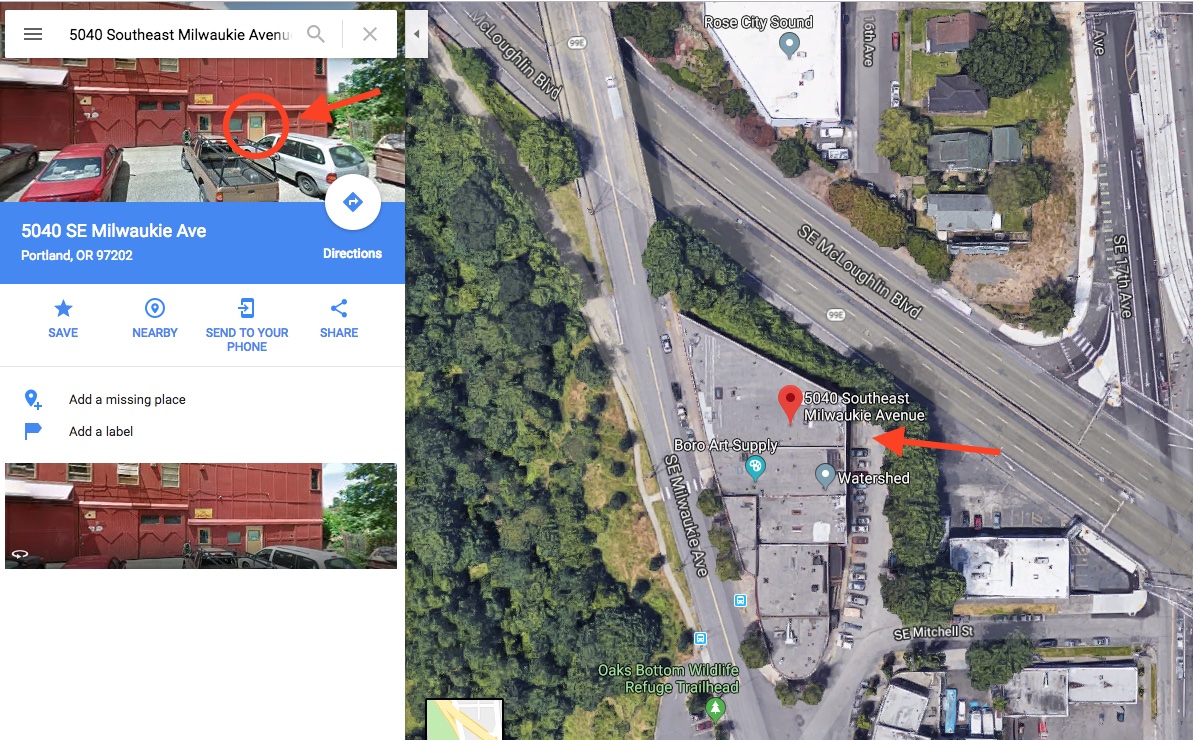Collapse the side panel arrow
1193x740 pixels.
tap(416, 34)
